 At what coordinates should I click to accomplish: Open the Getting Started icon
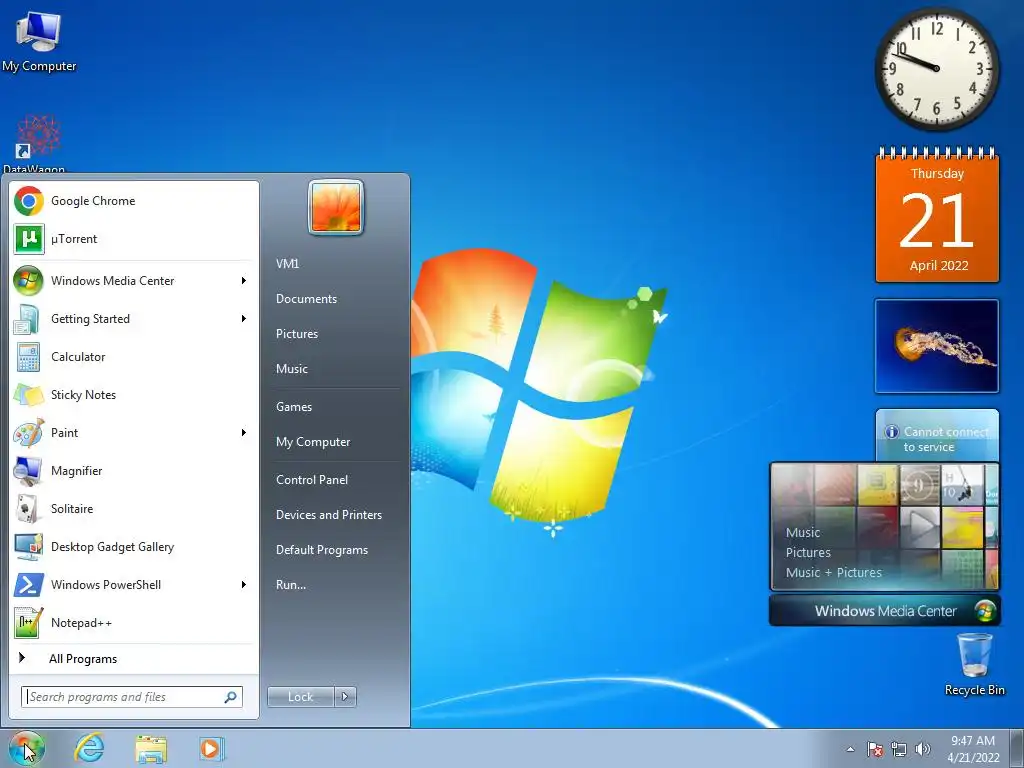(x=28, y=319)
